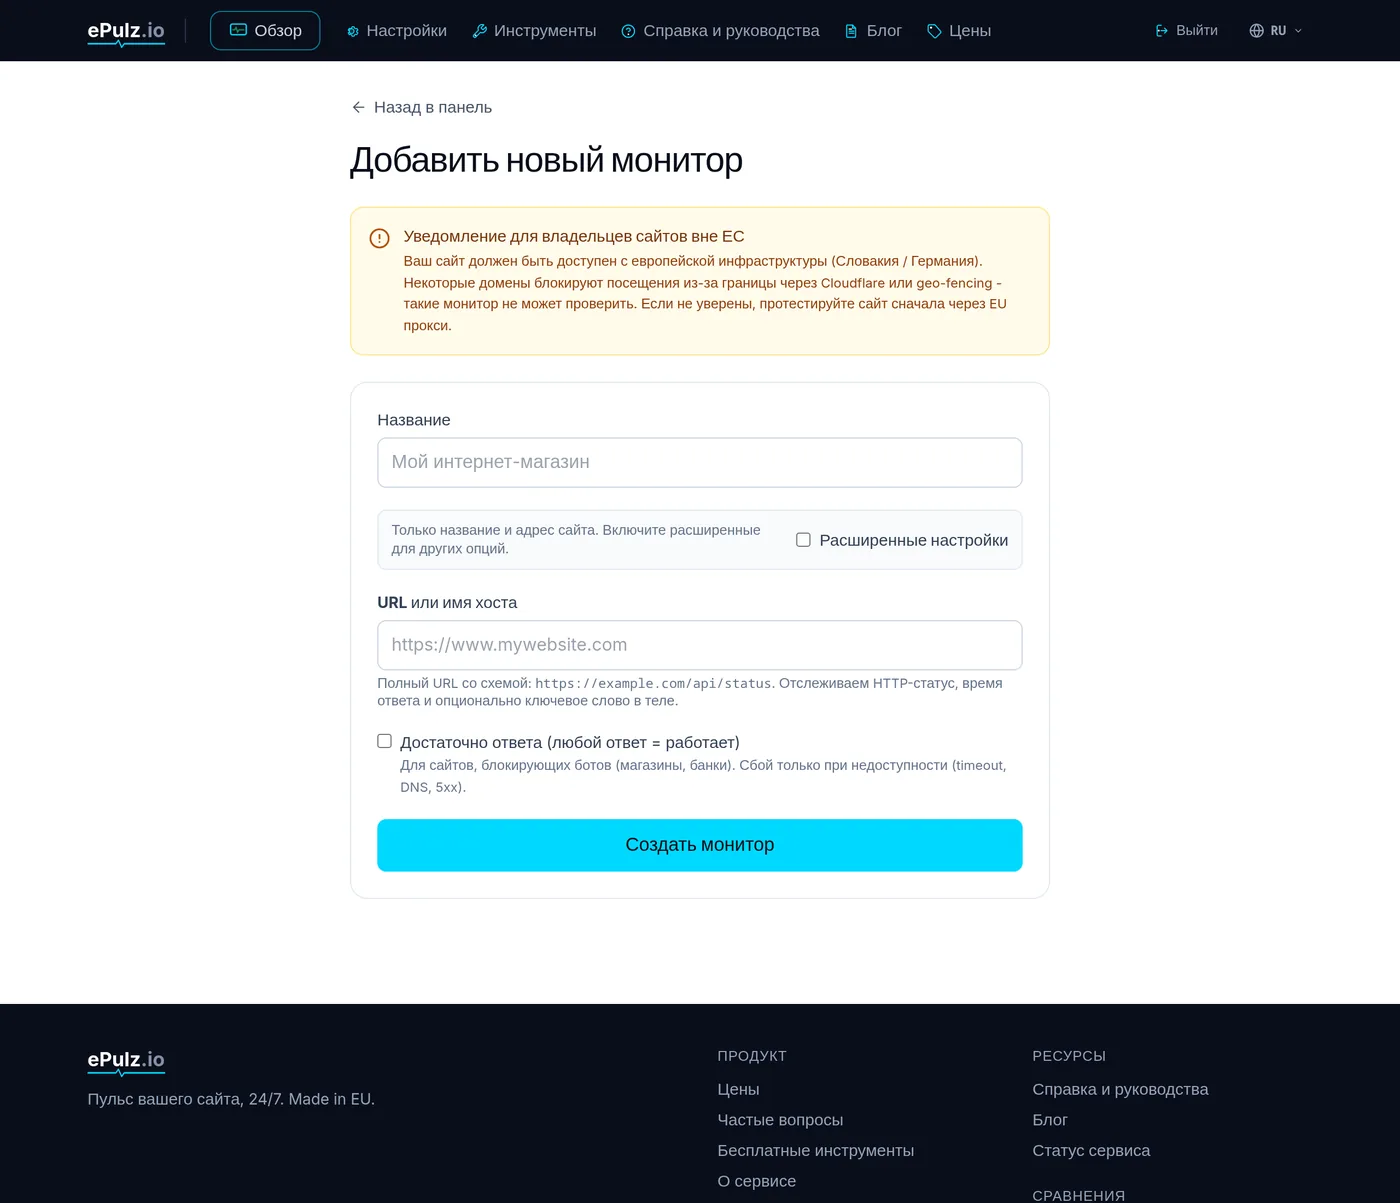Click the document icon beside Блог
This screenshot has height=1203, width=1400.
(x=851, y=31)
